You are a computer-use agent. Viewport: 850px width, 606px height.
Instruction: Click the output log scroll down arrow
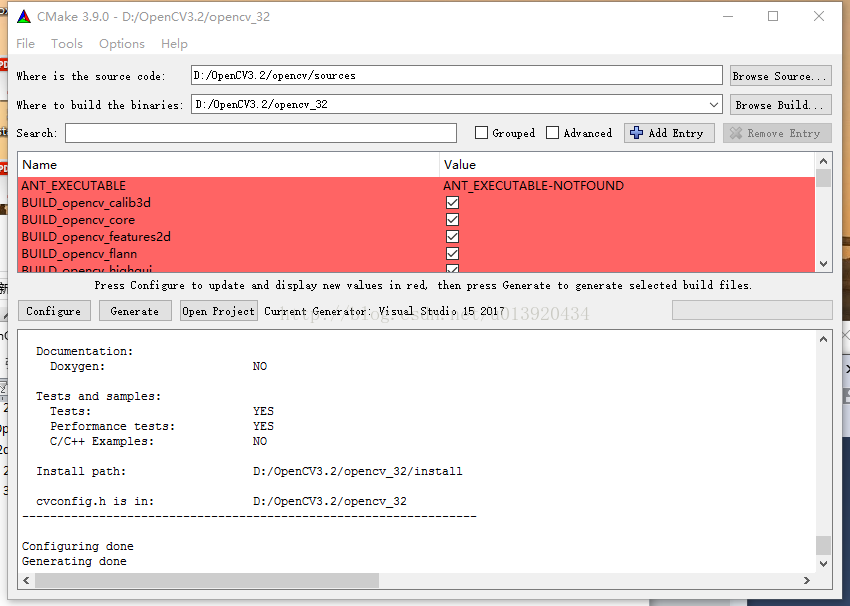click(x=823, y=564)
